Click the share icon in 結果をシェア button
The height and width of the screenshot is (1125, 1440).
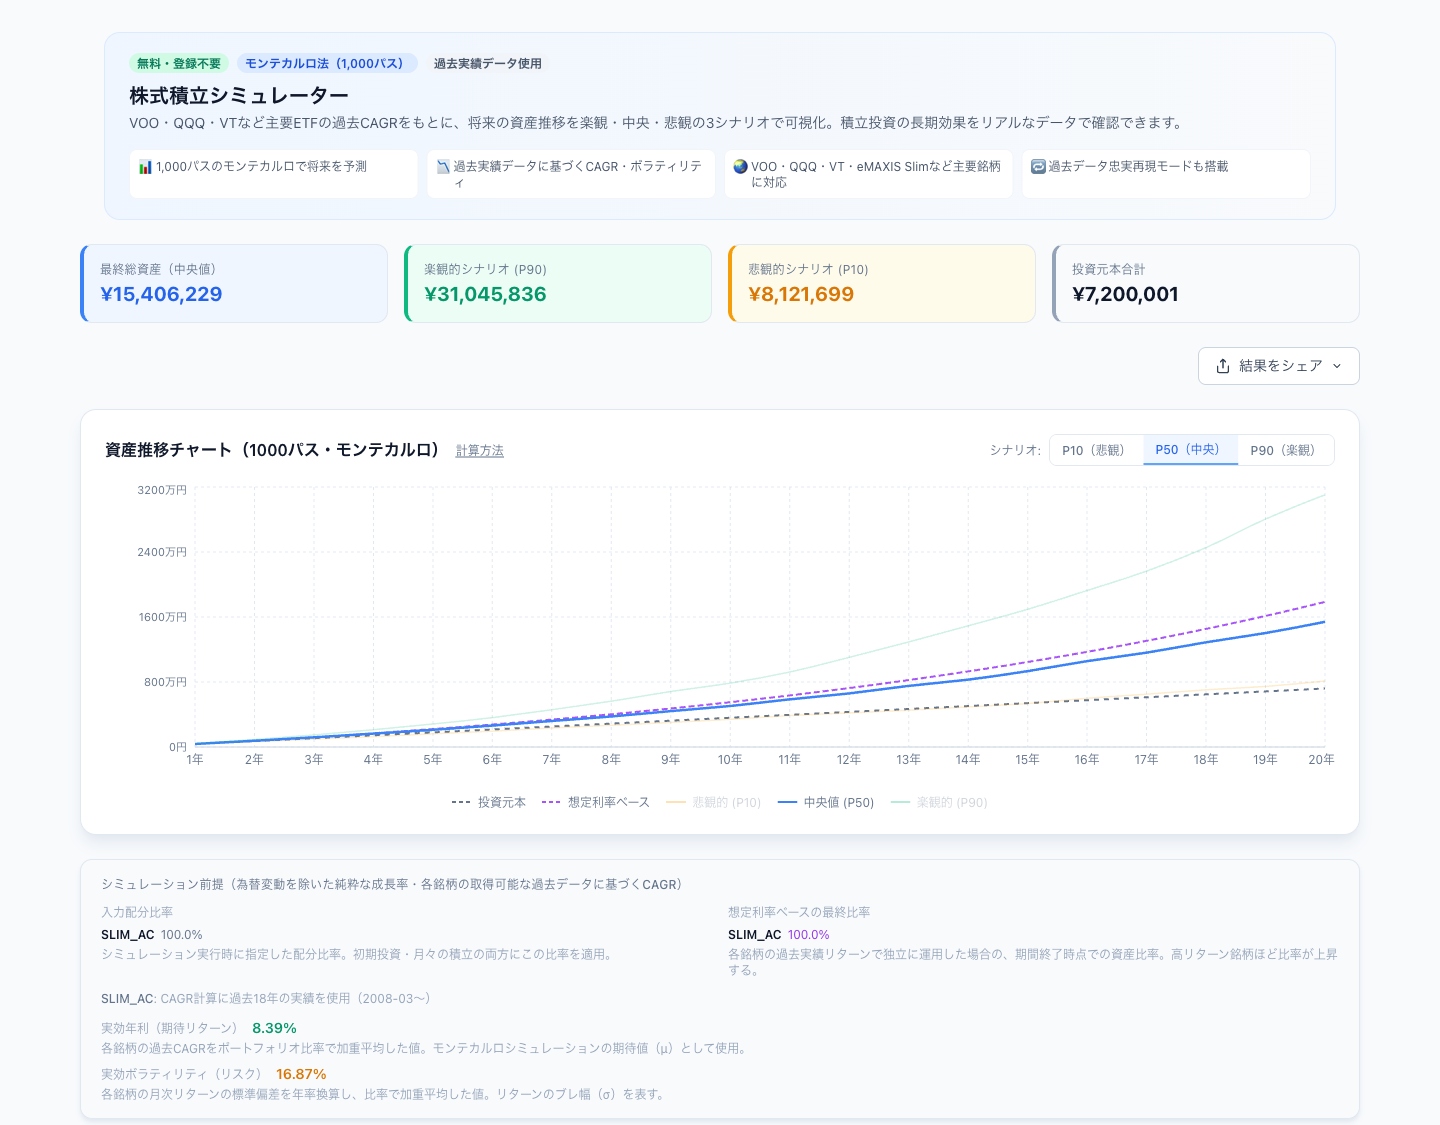pos(1222,366)
